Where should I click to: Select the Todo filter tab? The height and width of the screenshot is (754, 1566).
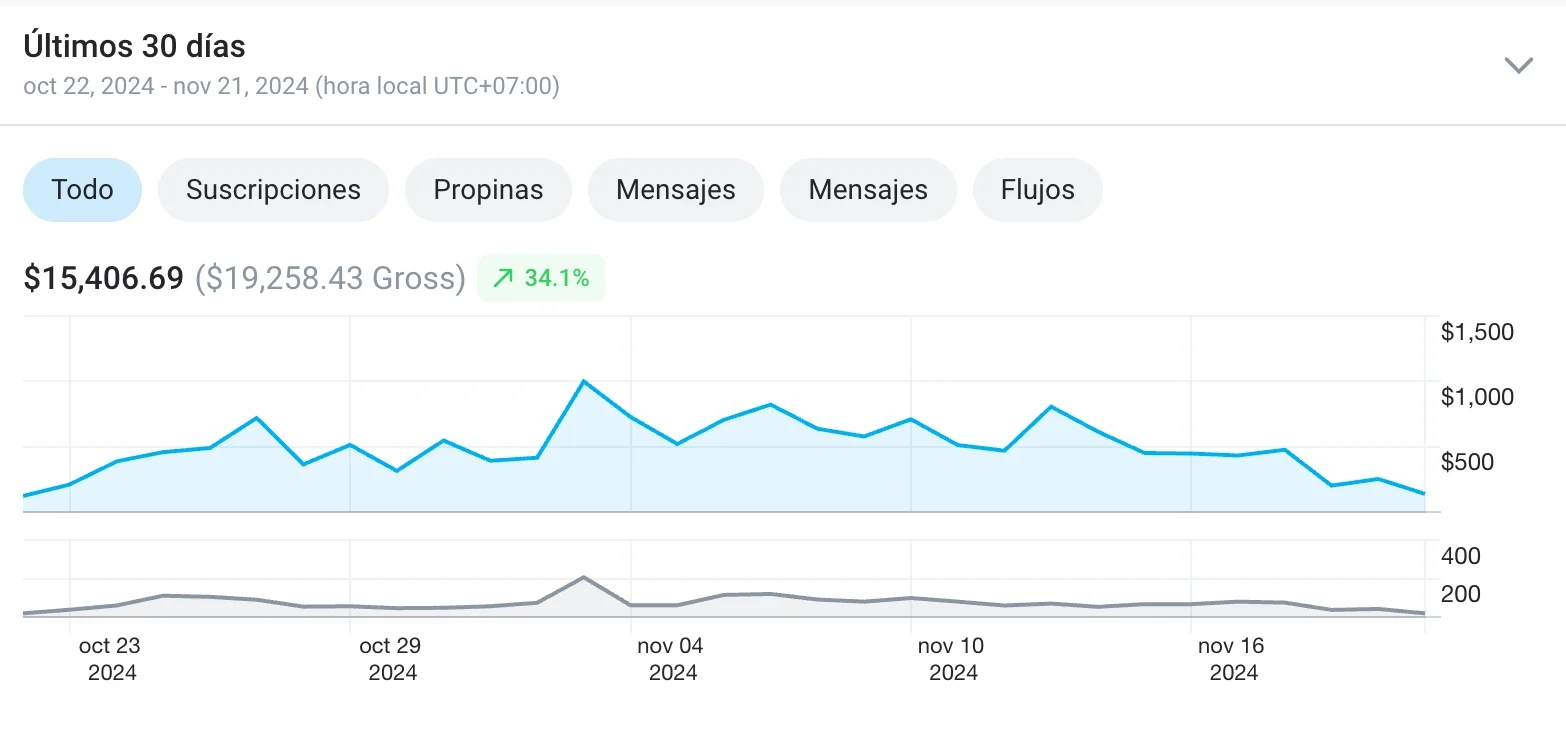click(82, 190)
